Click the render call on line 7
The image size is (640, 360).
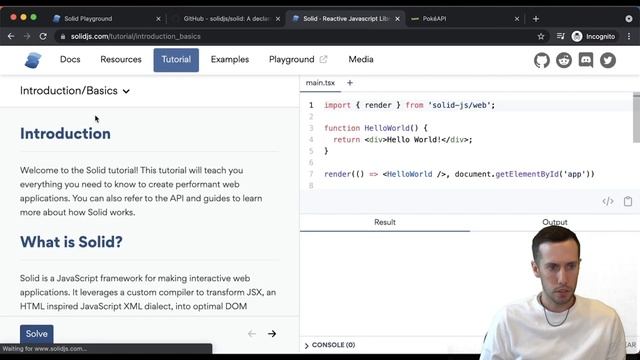[x=459, y=174]
